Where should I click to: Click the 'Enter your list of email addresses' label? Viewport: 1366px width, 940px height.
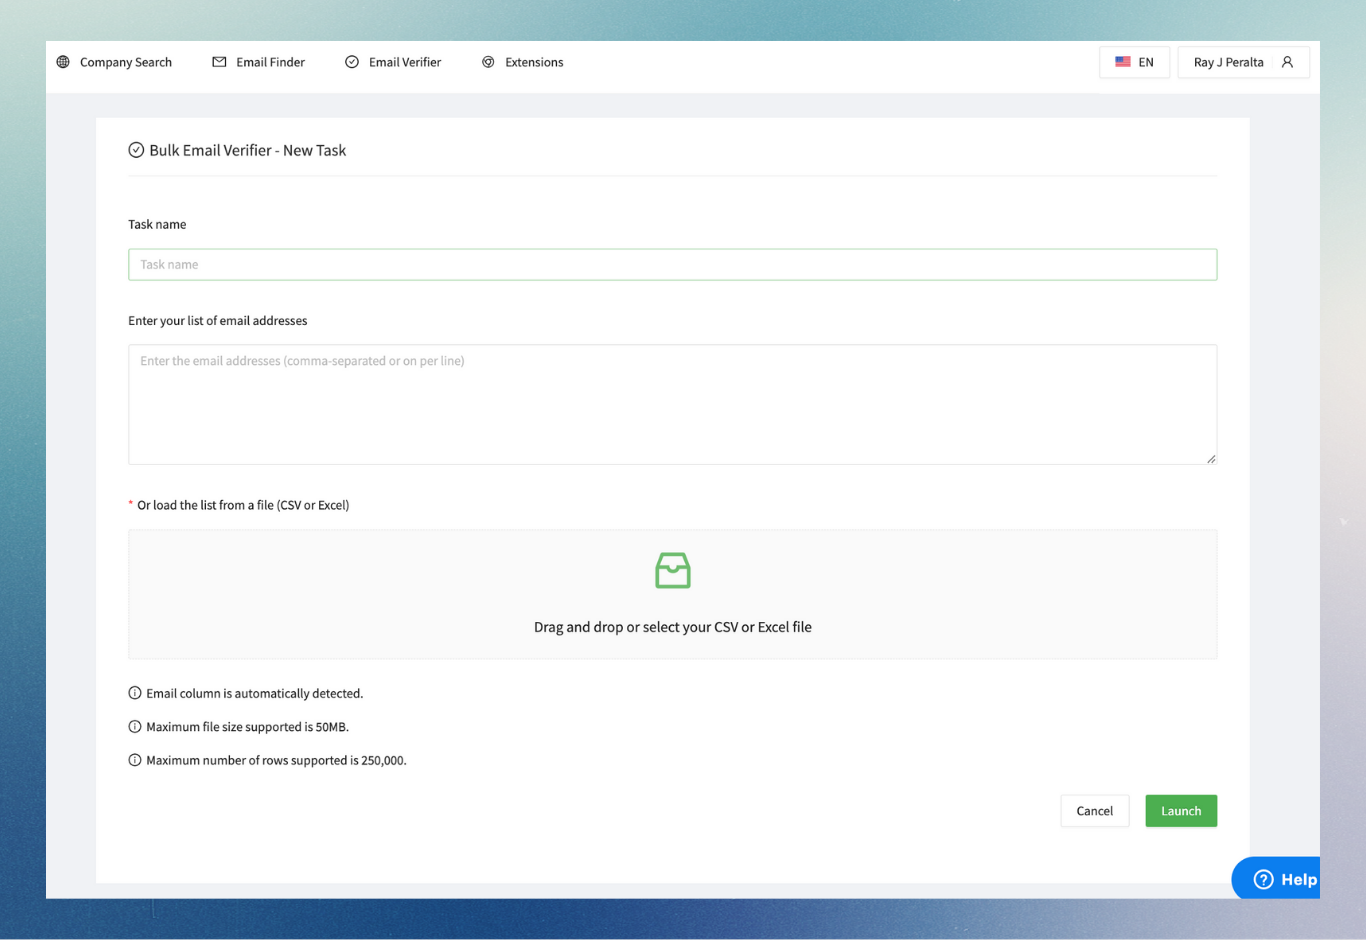[218, 321]
